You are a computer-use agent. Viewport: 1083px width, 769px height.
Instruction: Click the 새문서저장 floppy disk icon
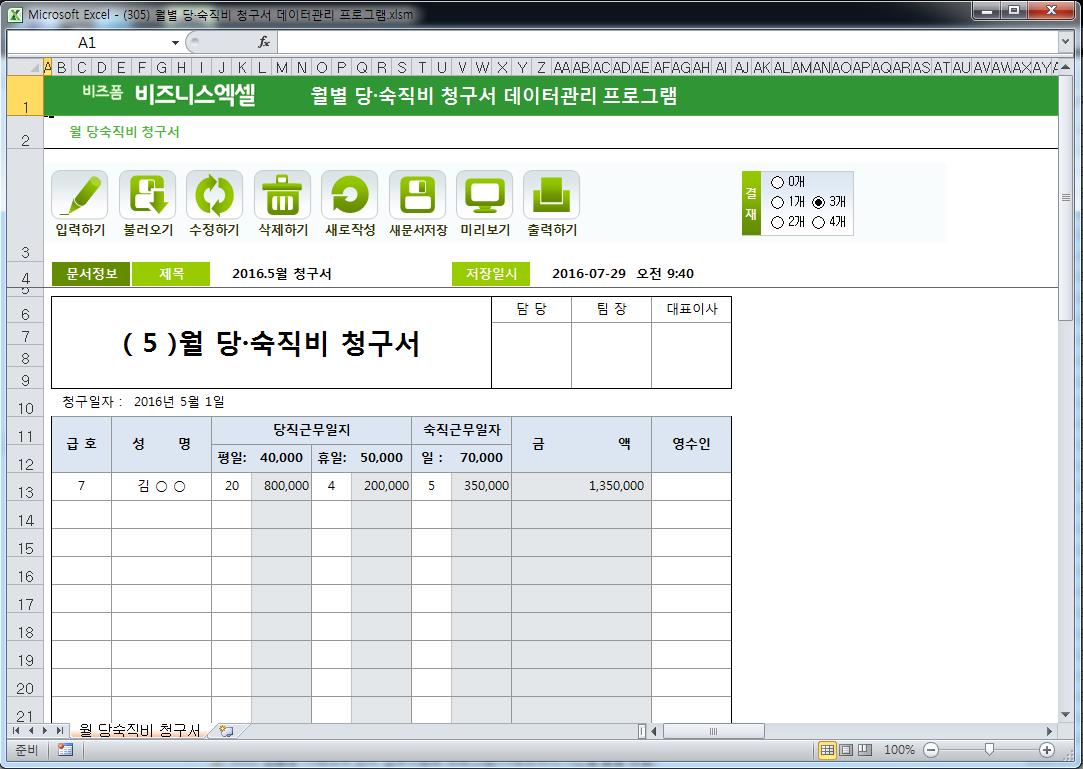coord(417,196)
